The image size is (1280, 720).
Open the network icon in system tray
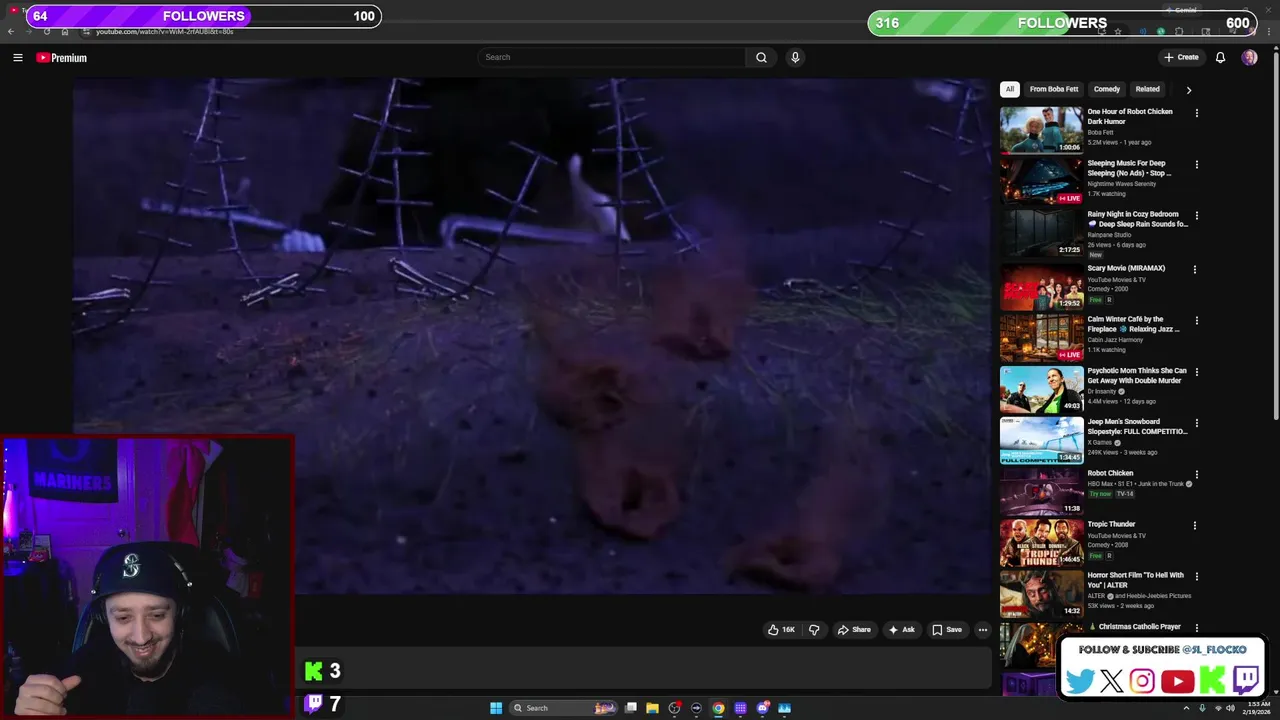point(1217,708)
